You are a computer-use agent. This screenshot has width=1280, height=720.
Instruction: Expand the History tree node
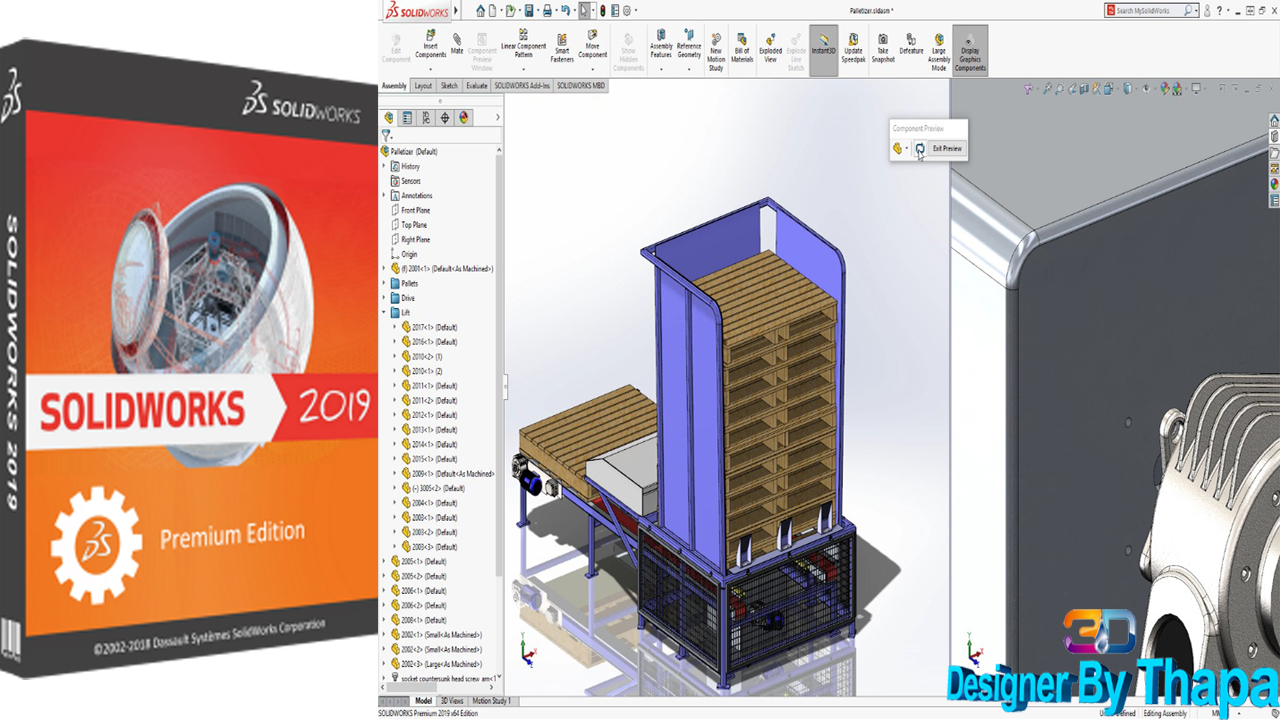tap(384, 167)
